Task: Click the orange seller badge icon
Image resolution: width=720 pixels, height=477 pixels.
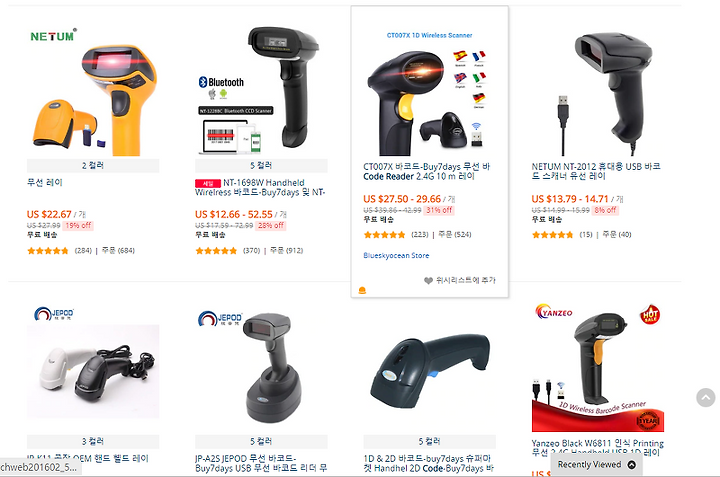Action: click(362, 290)
